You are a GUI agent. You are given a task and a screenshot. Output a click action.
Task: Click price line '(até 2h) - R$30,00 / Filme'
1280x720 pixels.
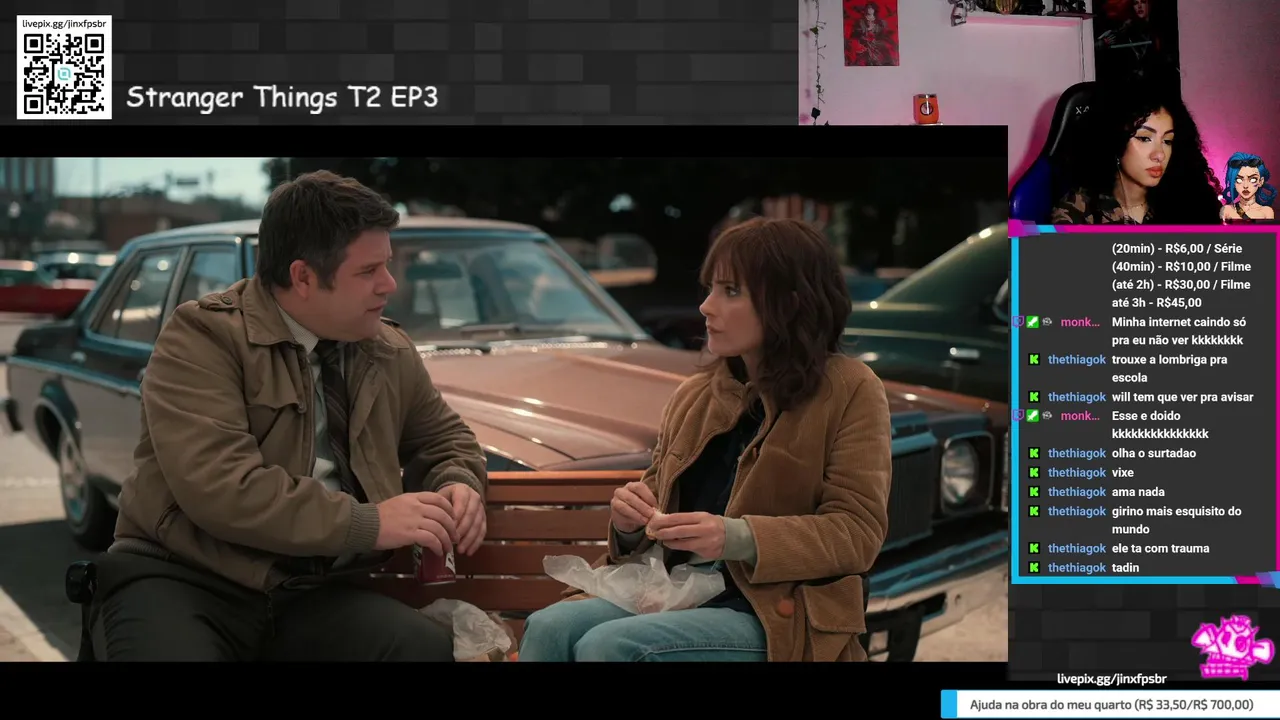pos(1181,285)
